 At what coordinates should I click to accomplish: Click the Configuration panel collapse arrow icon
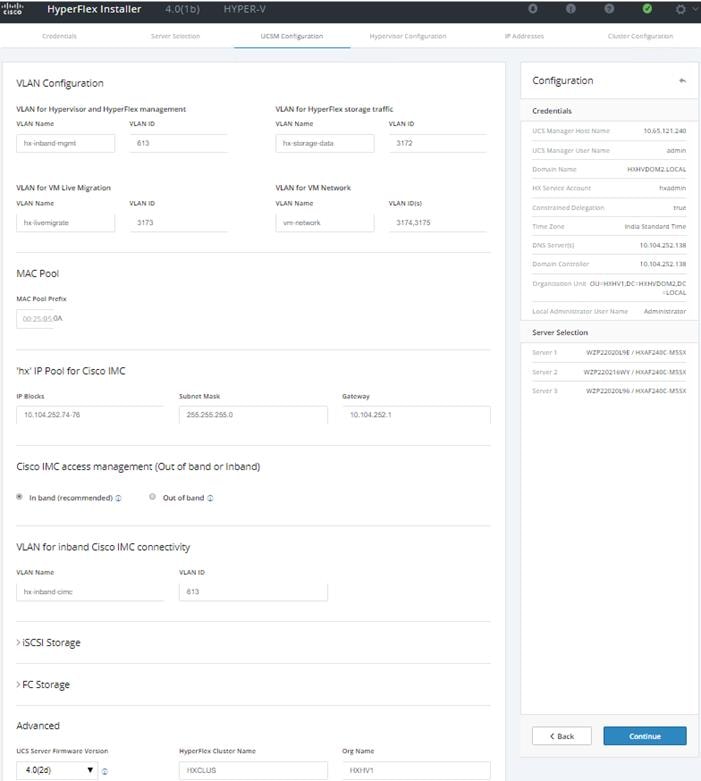click(682, 81)
